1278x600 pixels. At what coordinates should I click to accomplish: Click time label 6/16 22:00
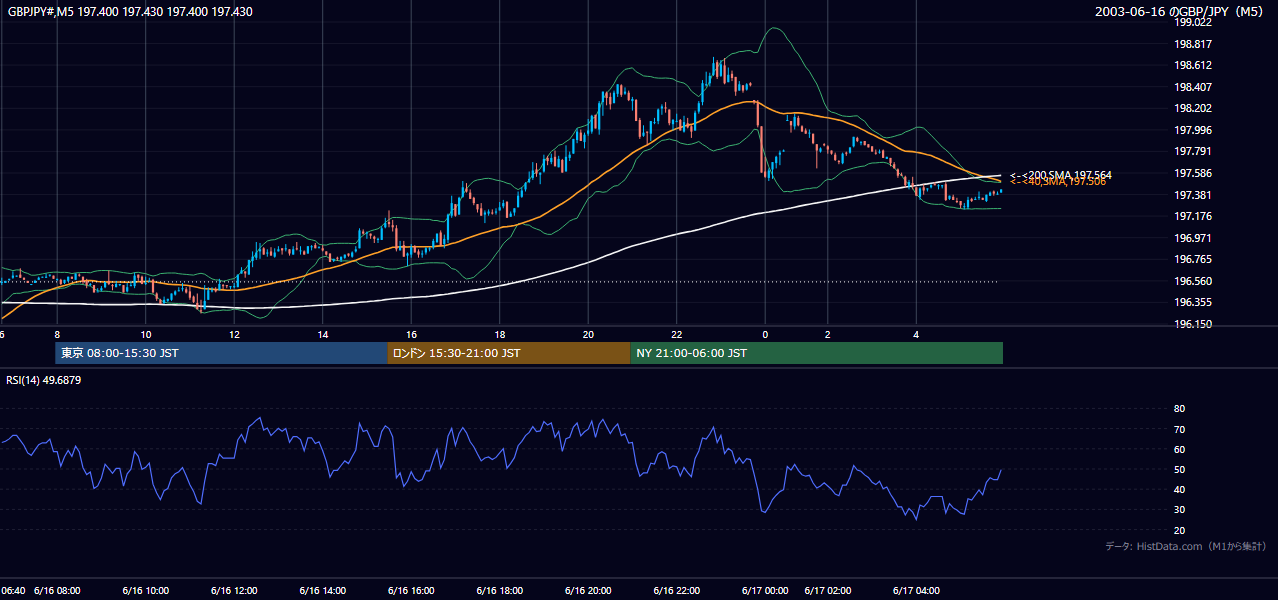[x=677, y=591]
